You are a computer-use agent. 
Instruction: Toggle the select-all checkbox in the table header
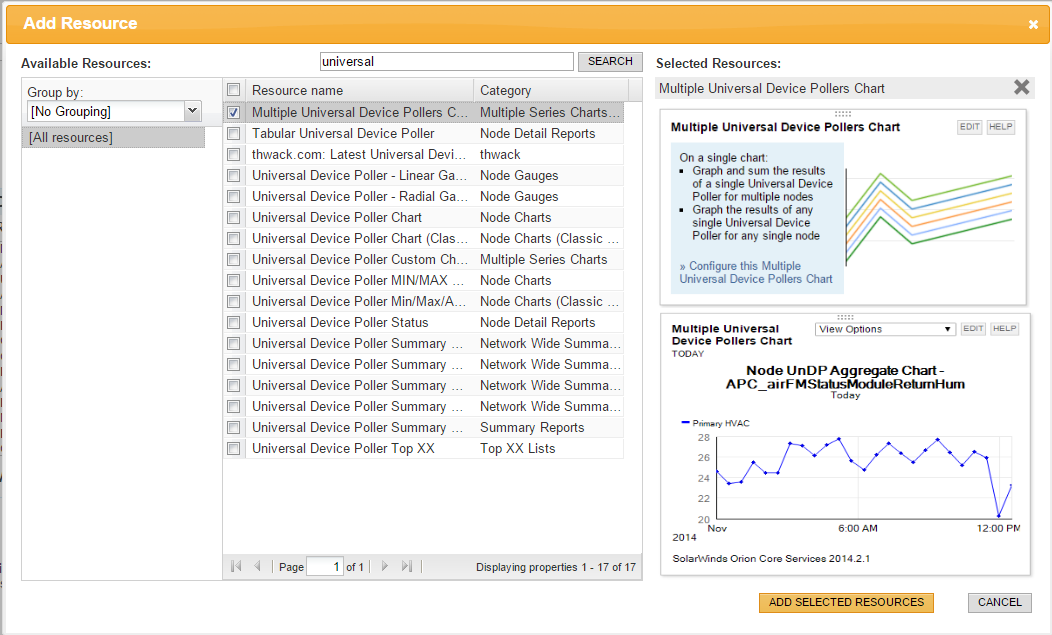(x=233, y=89)
